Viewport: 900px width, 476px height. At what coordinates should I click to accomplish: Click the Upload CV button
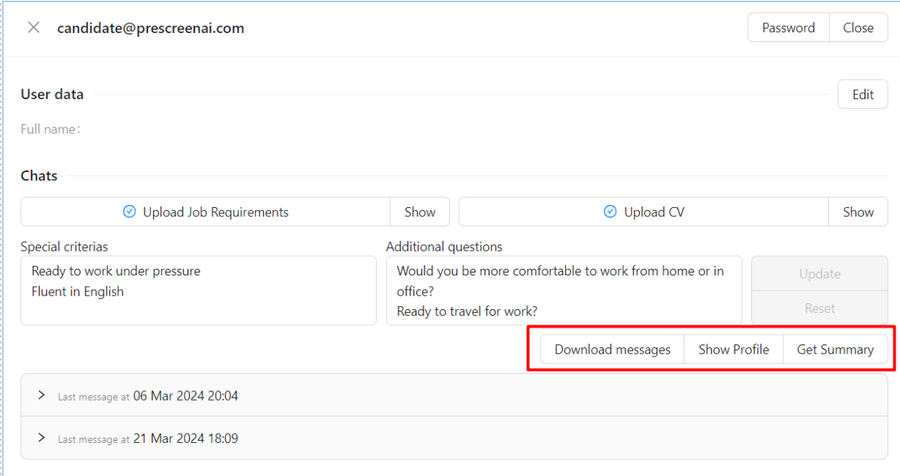tap(643, 212)
